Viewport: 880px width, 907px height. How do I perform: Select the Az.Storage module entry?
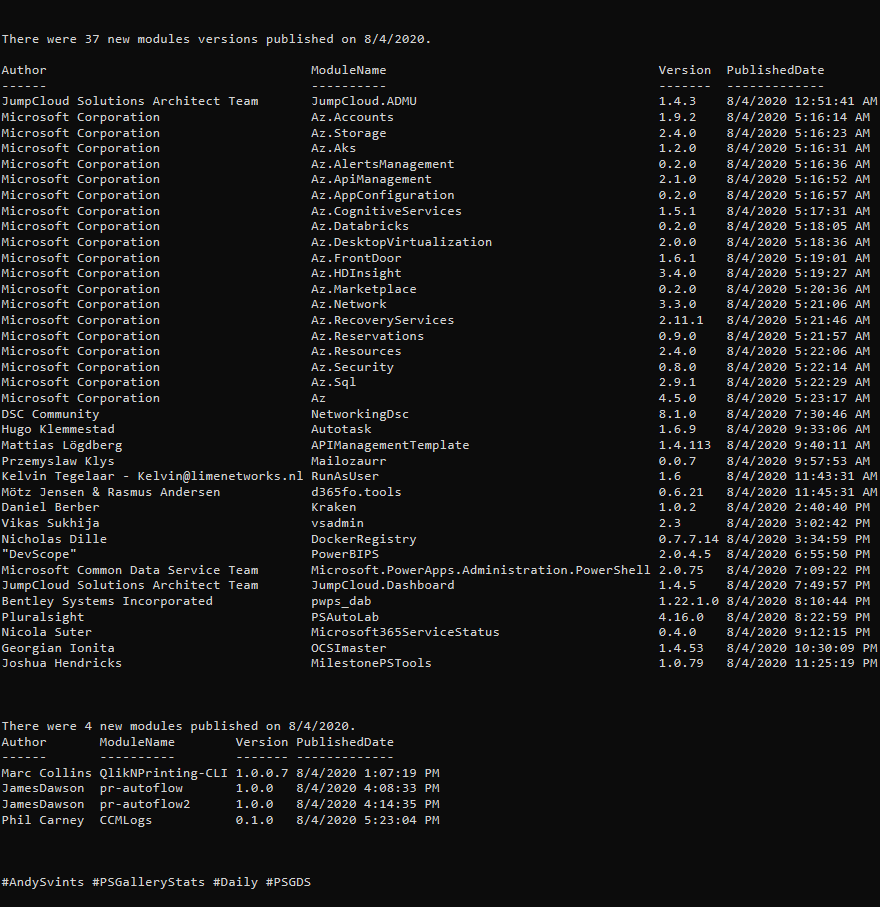(x=348, y=133)
